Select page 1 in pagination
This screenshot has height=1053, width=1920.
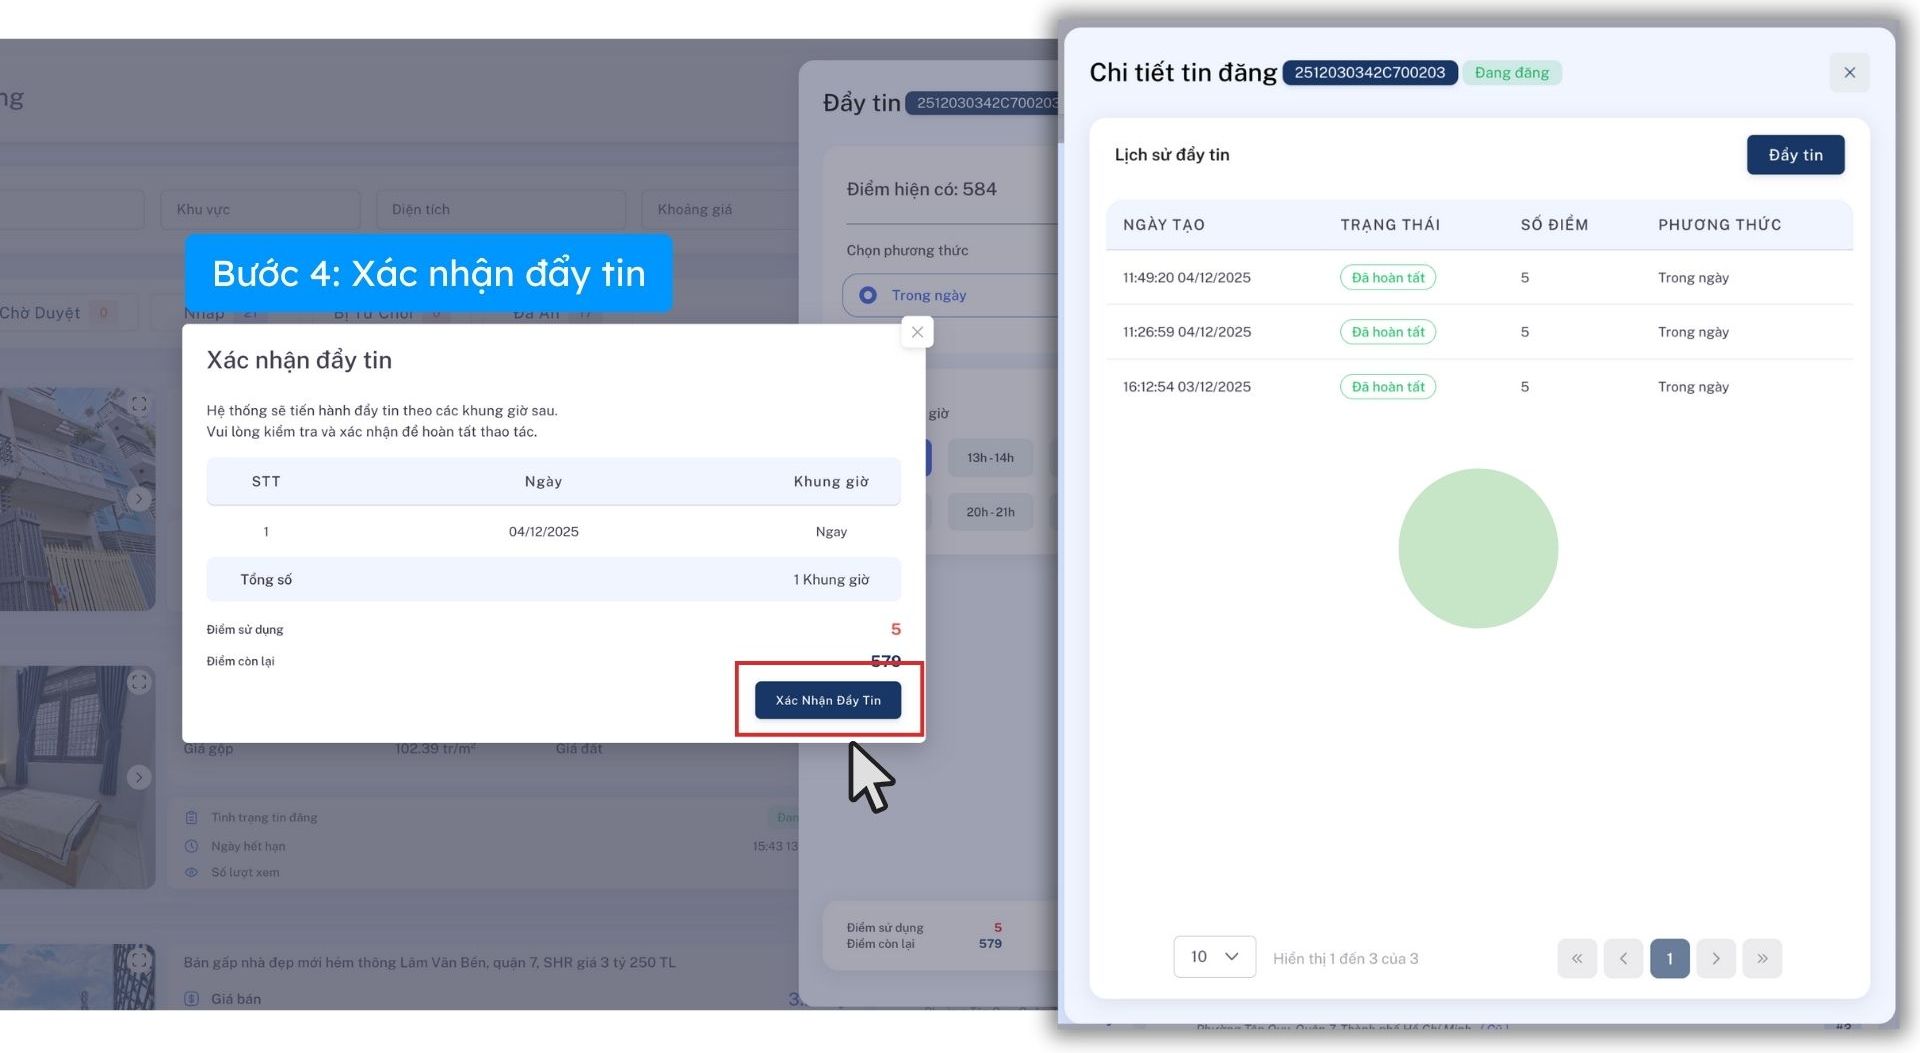pos(1668,958)
